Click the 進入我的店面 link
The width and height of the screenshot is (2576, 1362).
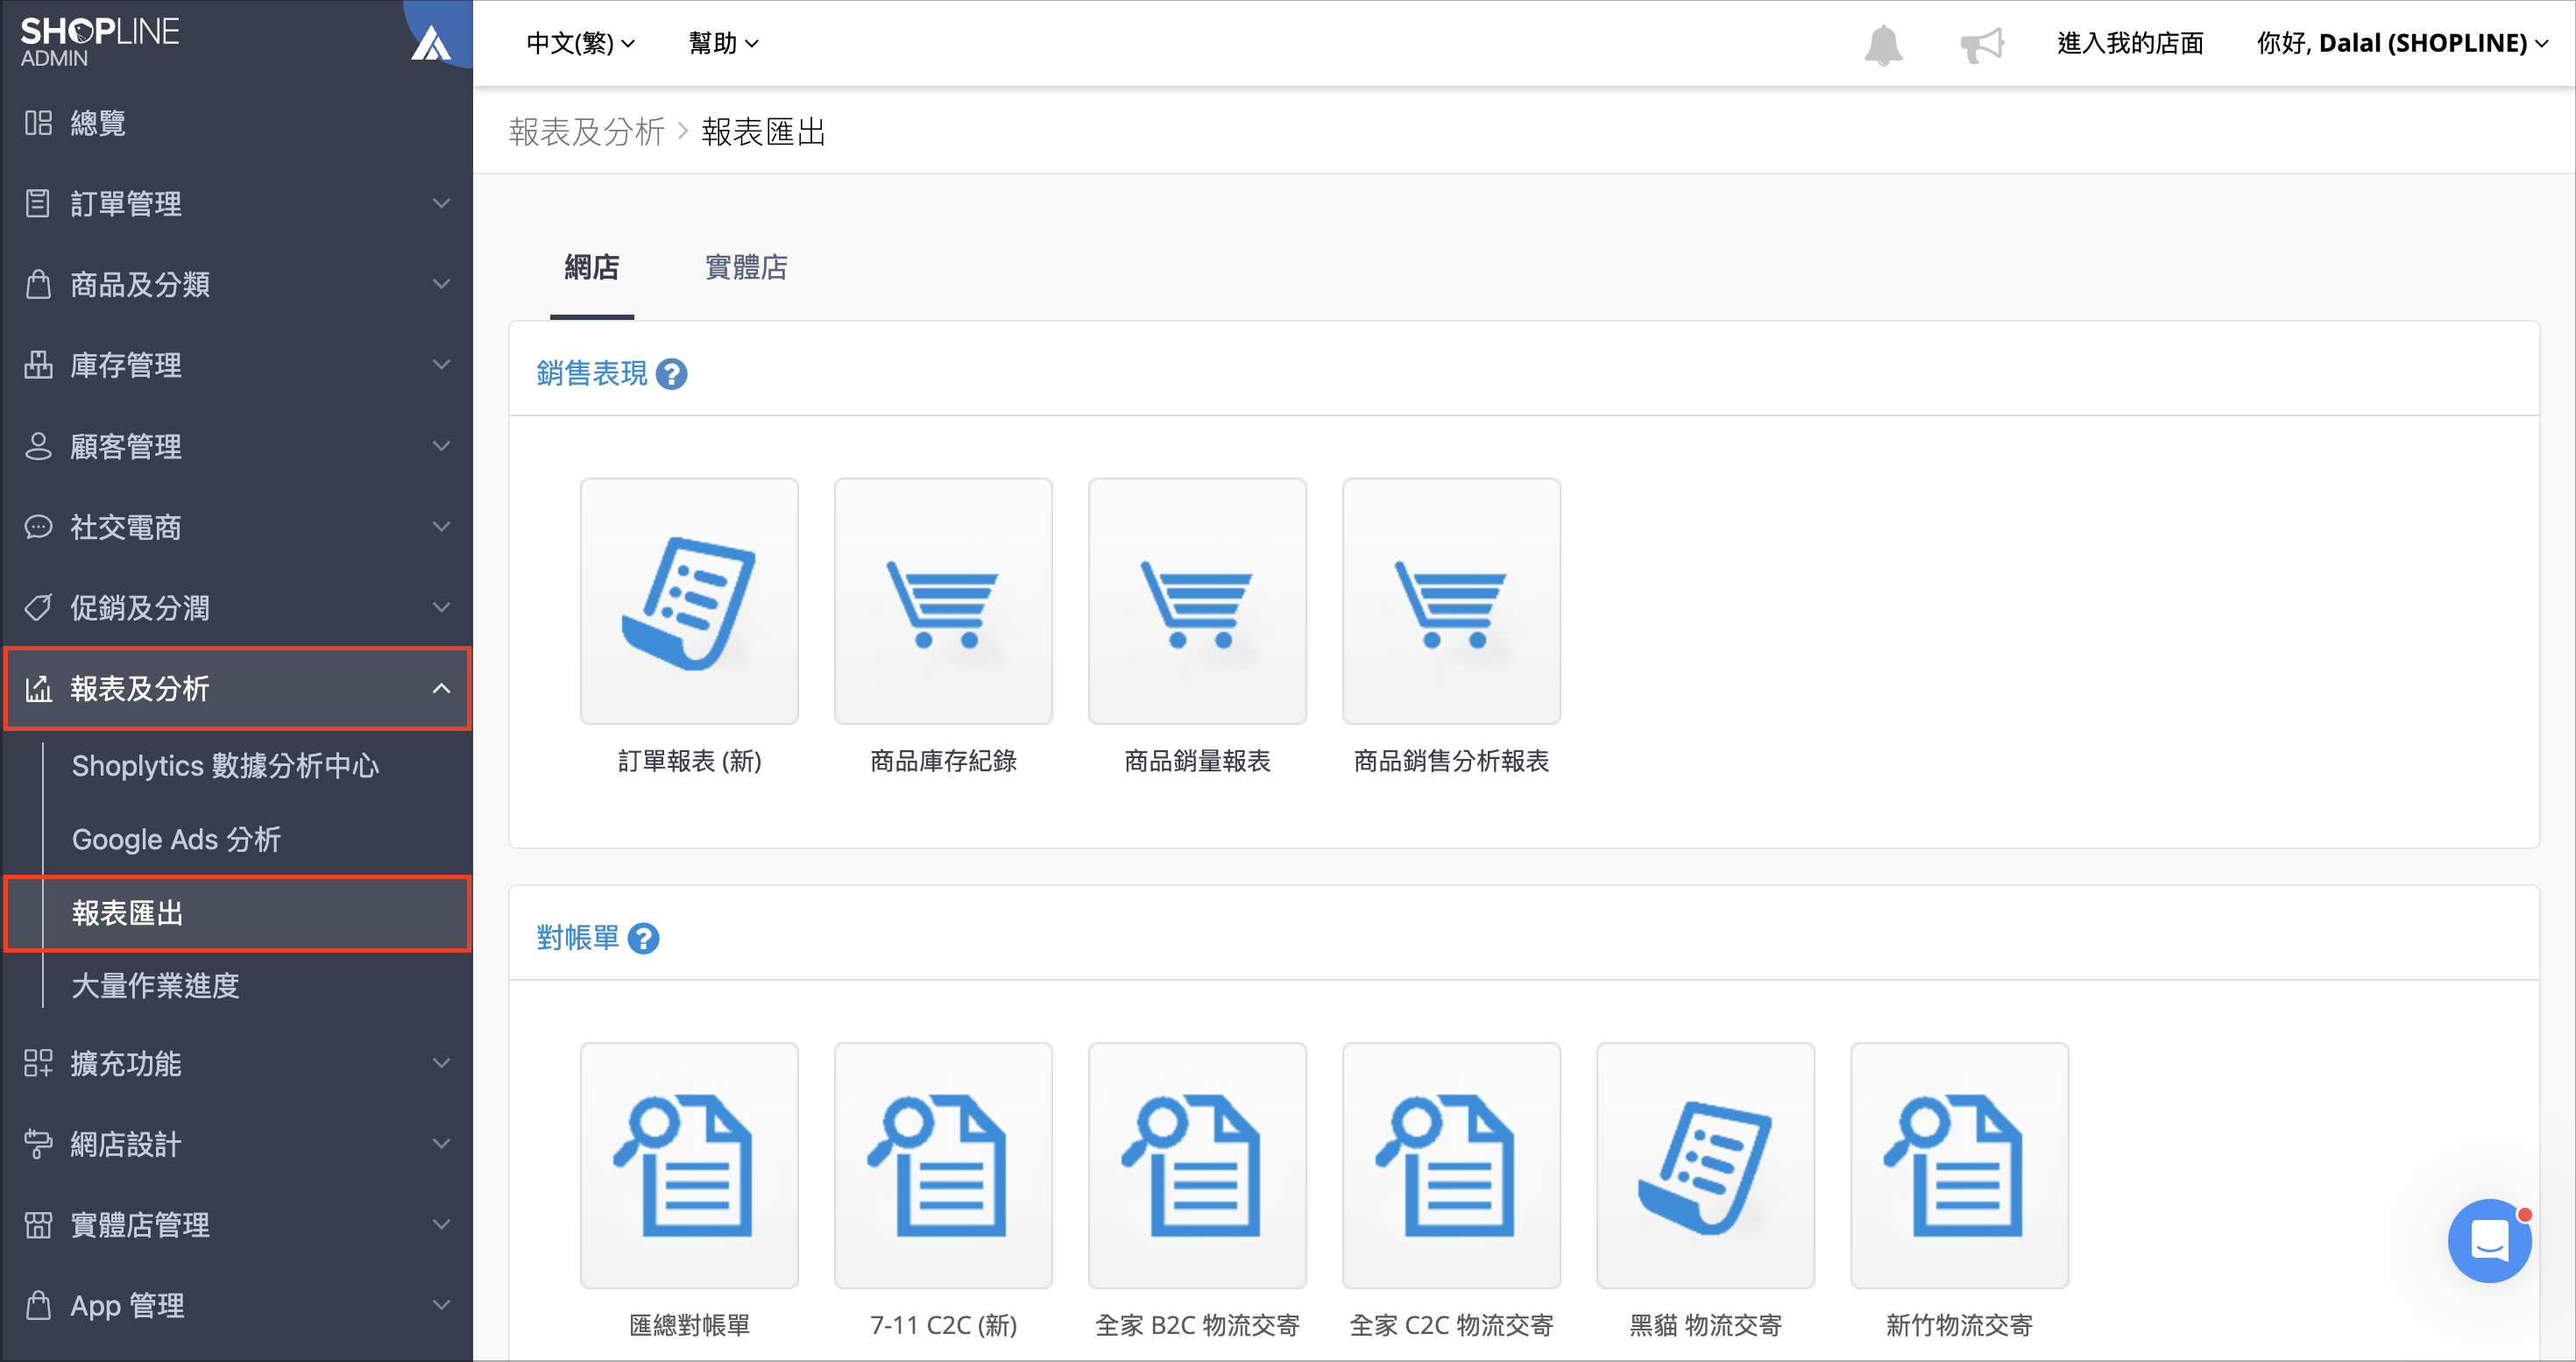point(2130,43)
